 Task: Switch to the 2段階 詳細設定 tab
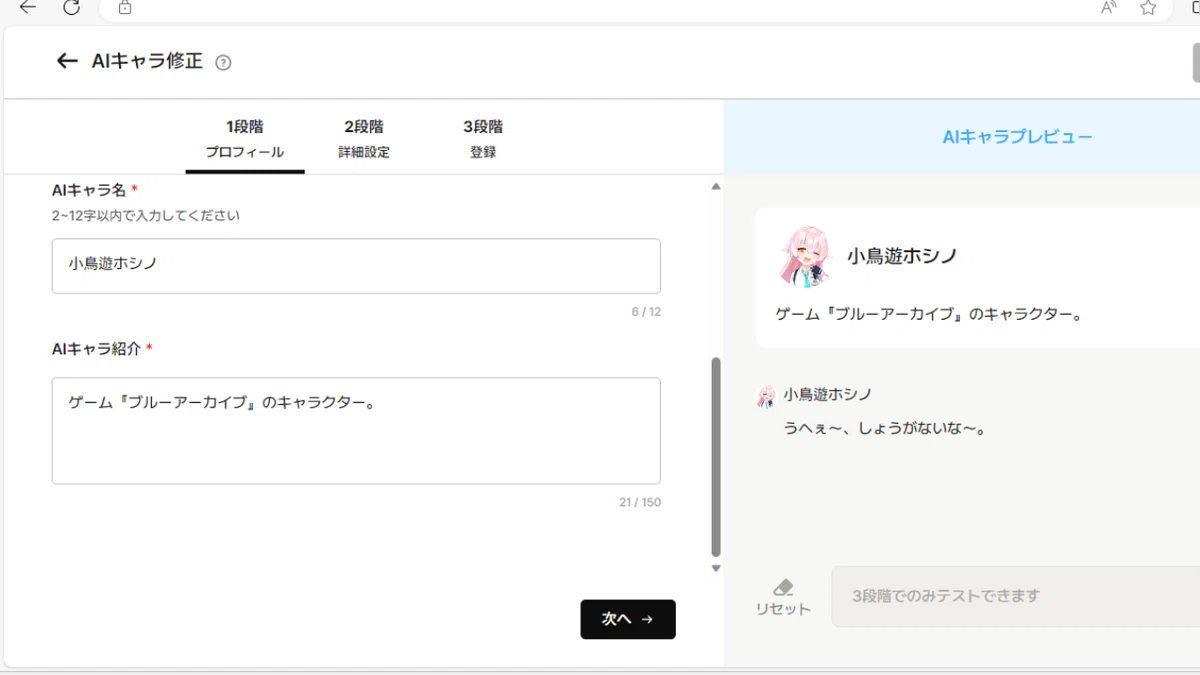tap(364, 139)
